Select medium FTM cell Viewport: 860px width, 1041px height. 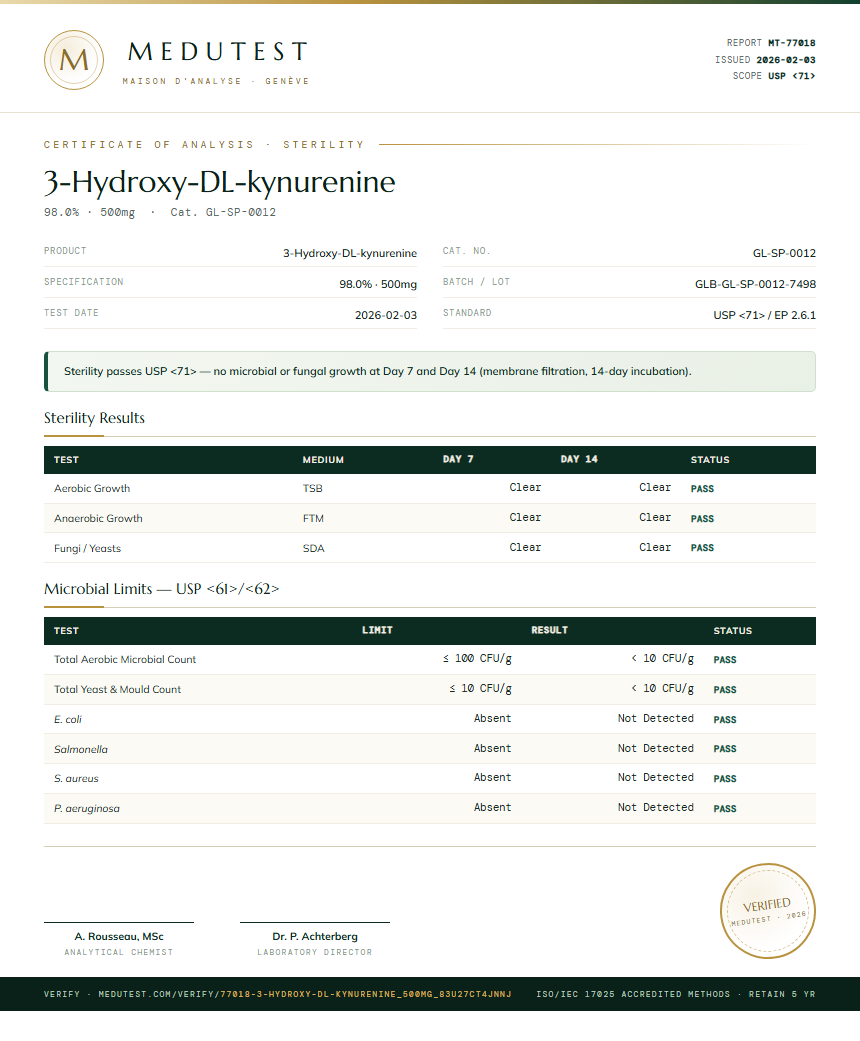coord(313,519)
